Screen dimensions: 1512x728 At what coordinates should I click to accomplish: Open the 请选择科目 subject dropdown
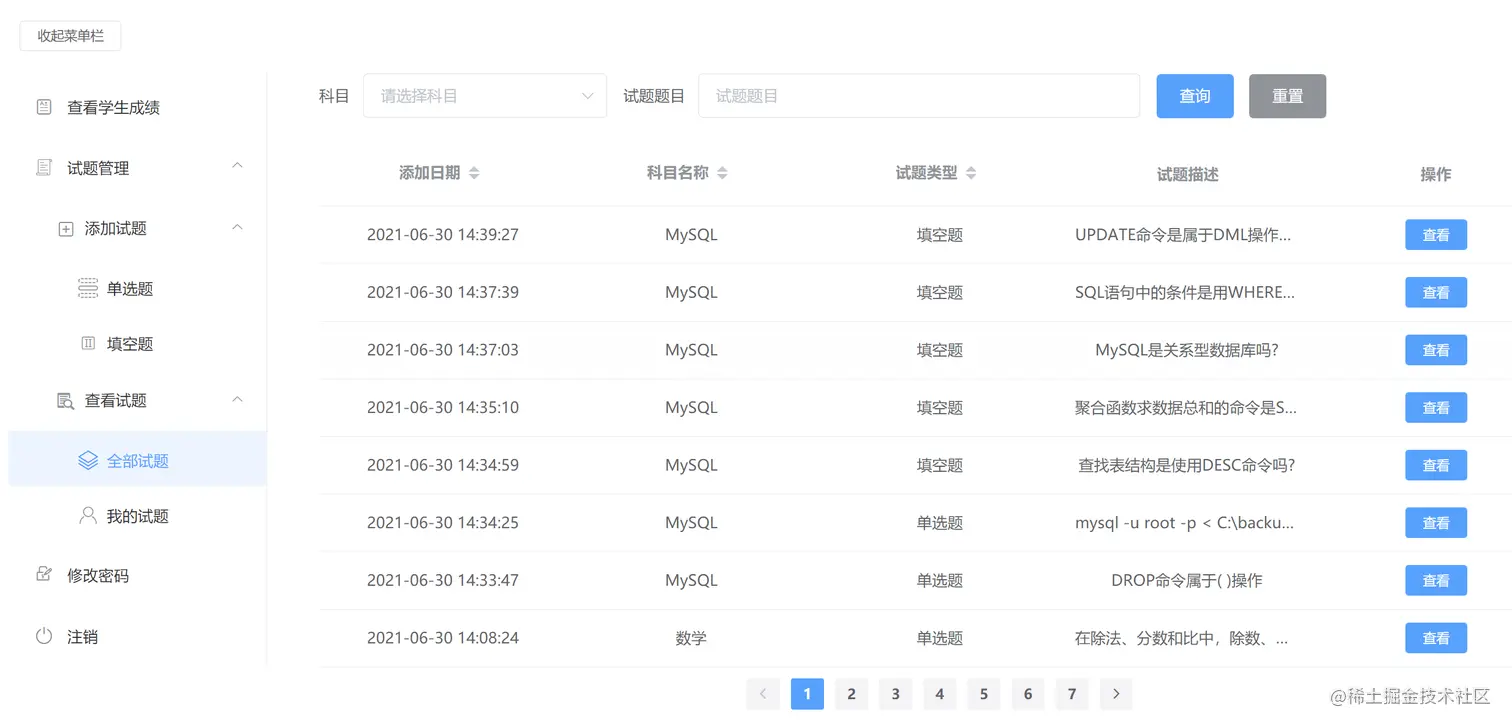485,96
